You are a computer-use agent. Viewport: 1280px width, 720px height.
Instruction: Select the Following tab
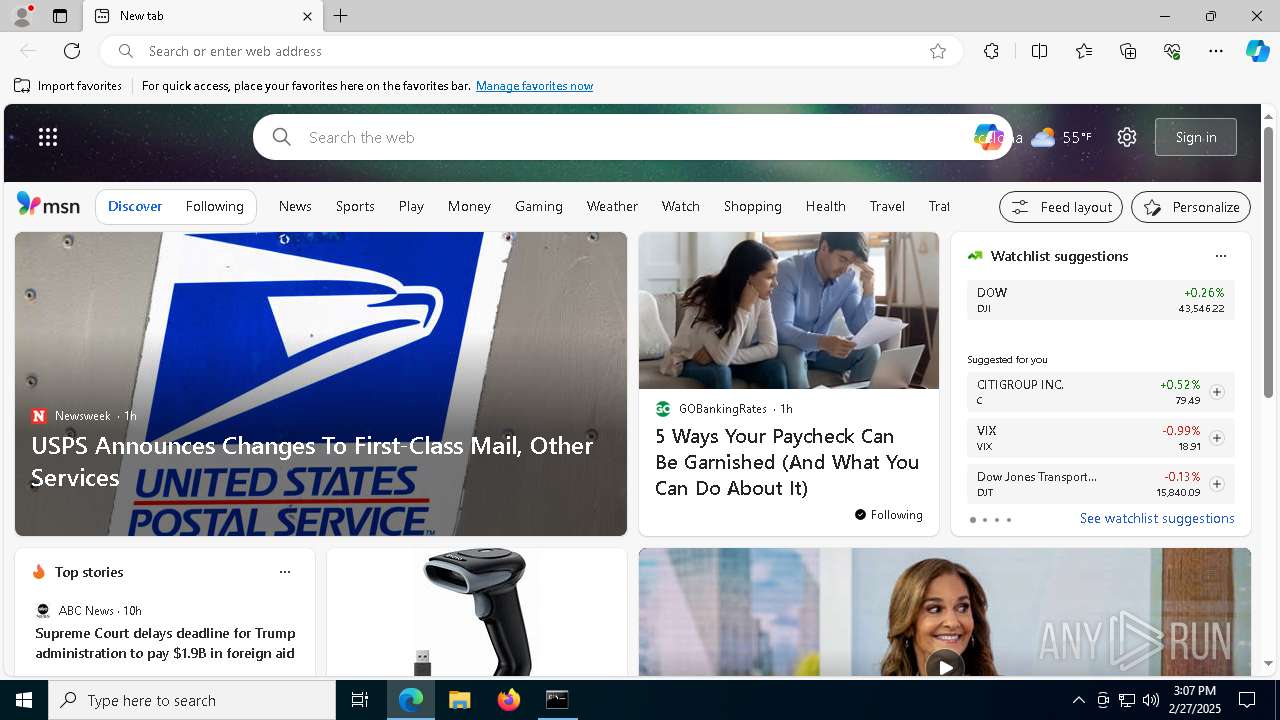point(214,206)
